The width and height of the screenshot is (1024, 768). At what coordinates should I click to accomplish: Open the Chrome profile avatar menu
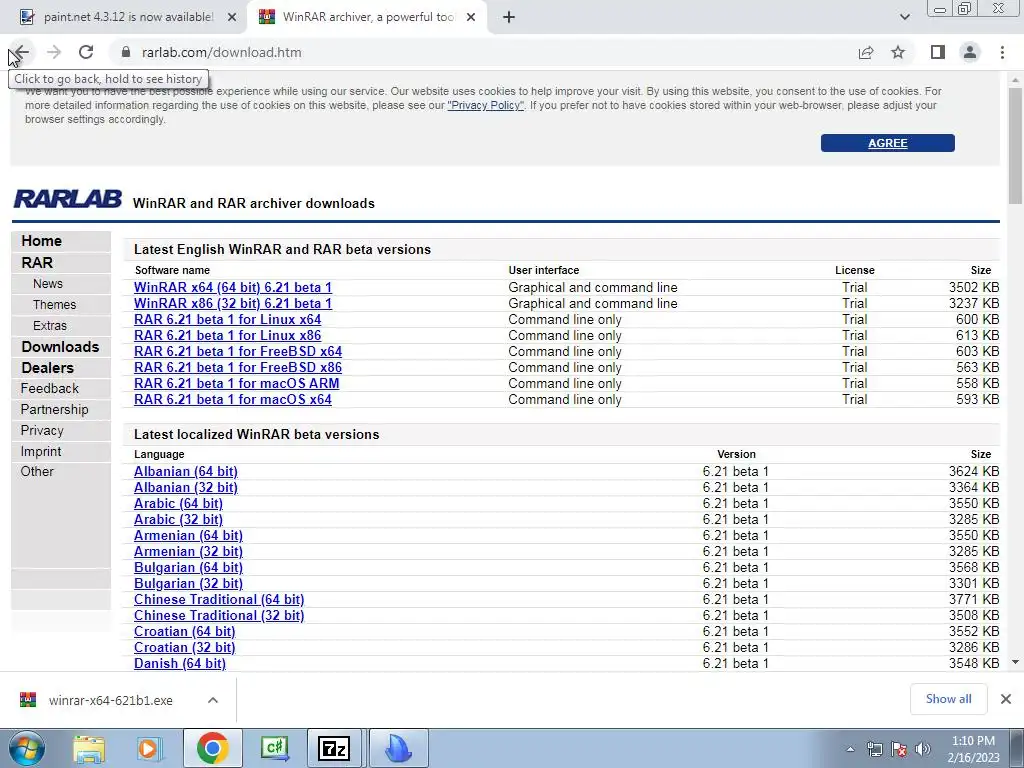tap(970, 52)
